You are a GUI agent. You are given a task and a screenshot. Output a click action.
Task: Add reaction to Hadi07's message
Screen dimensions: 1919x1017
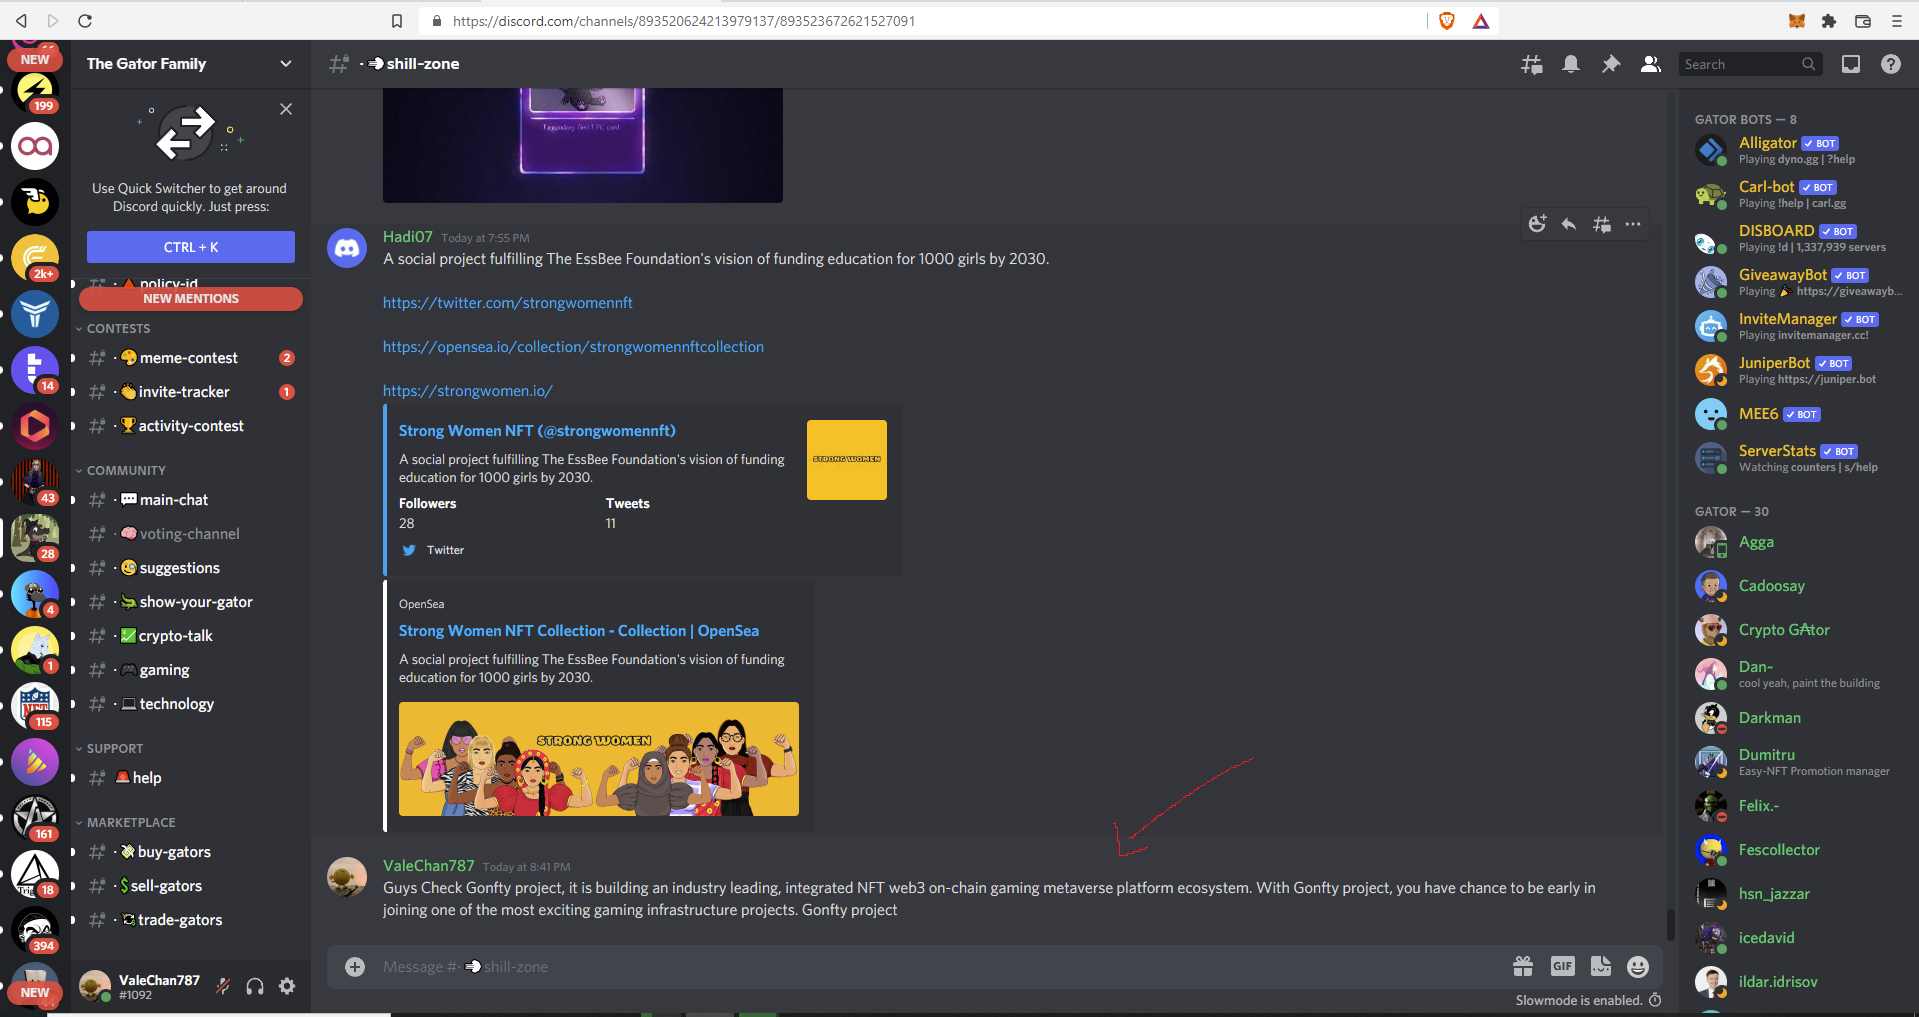pyautogui.click(x=1538, y=224)
